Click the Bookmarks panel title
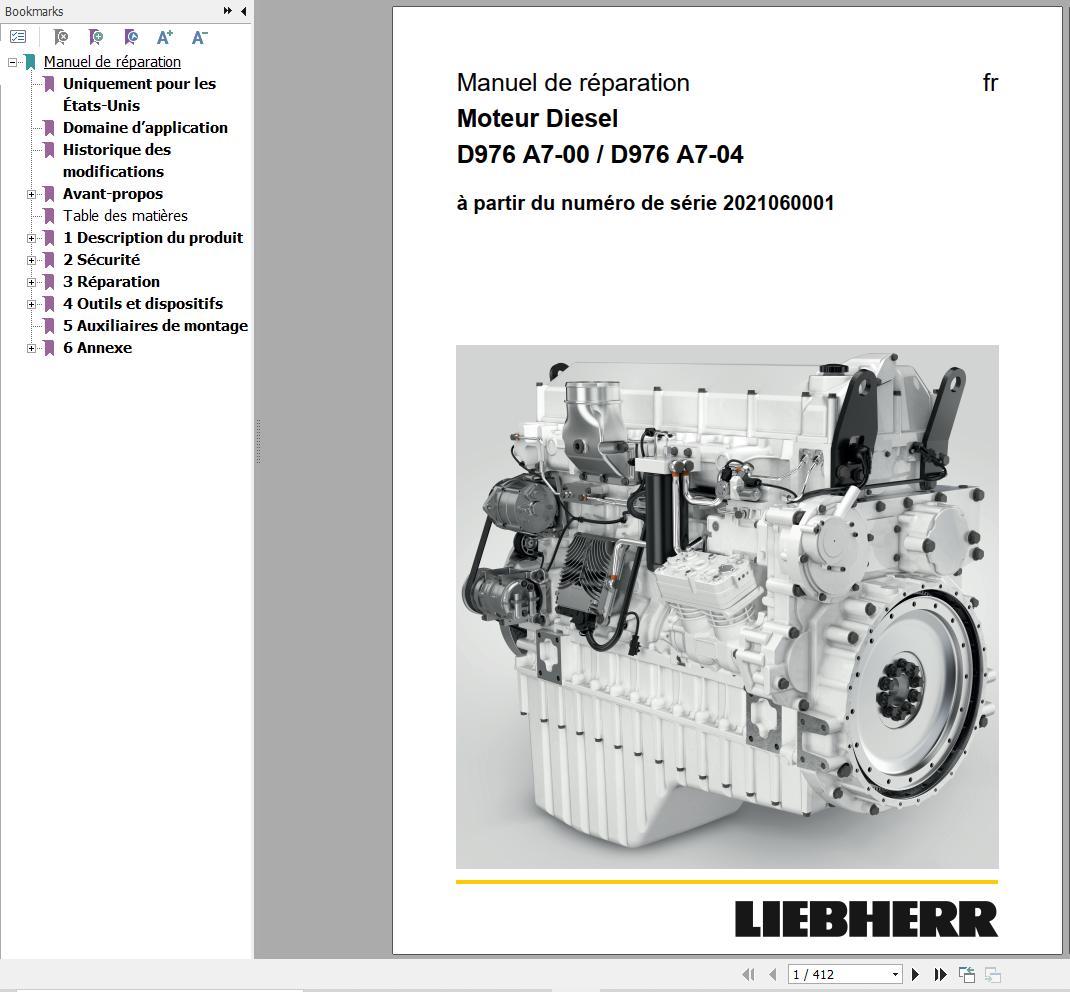1070x992 pixels. [x=33, y=12]
